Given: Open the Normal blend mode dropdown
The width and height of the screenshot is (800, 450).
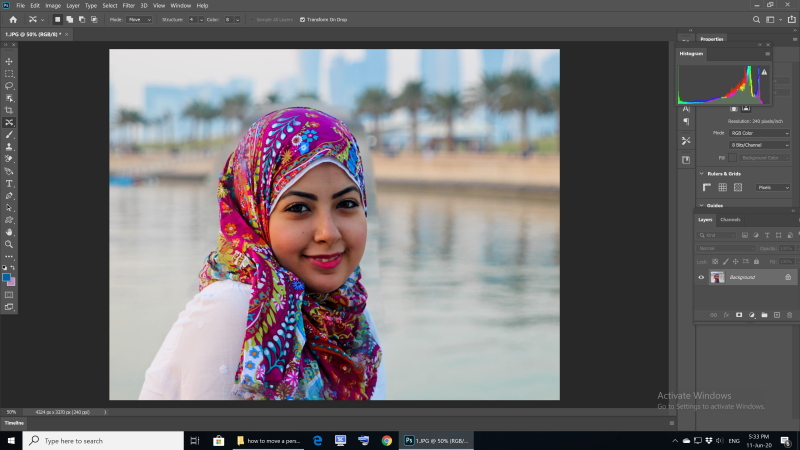Looking at the screenshot, I should 726,248.
